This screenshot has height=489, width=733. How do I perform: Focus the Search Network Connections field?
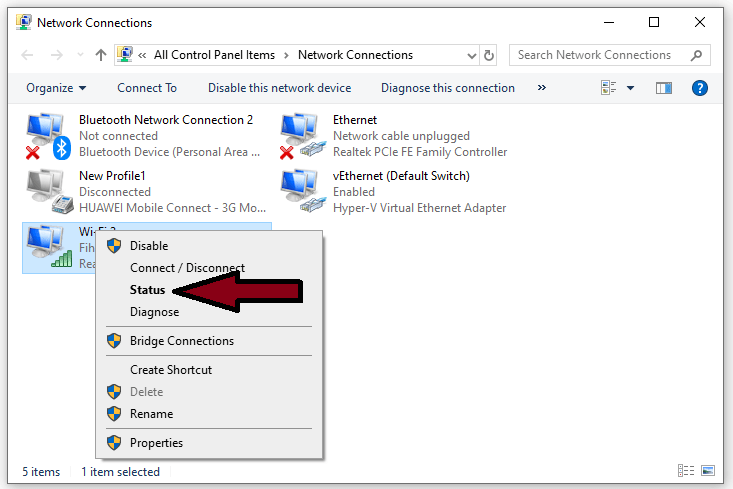[610, 55]
